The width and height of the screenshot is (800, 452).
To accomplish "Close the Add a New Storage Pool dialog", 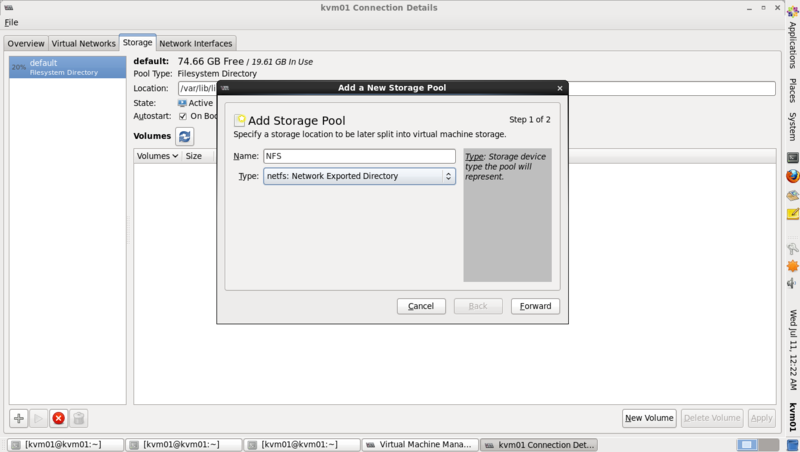I will click(560, 88).
